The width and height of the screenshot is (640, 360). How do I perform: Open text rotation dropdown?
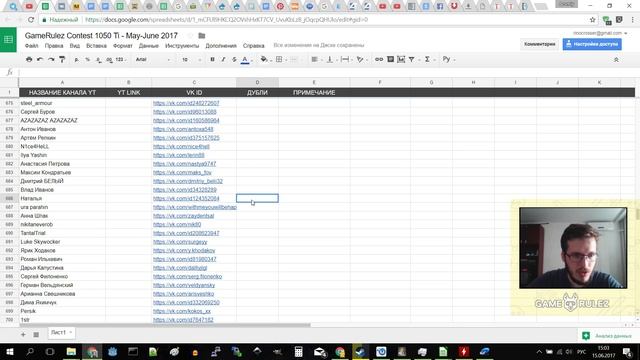(x=361, y=60)
